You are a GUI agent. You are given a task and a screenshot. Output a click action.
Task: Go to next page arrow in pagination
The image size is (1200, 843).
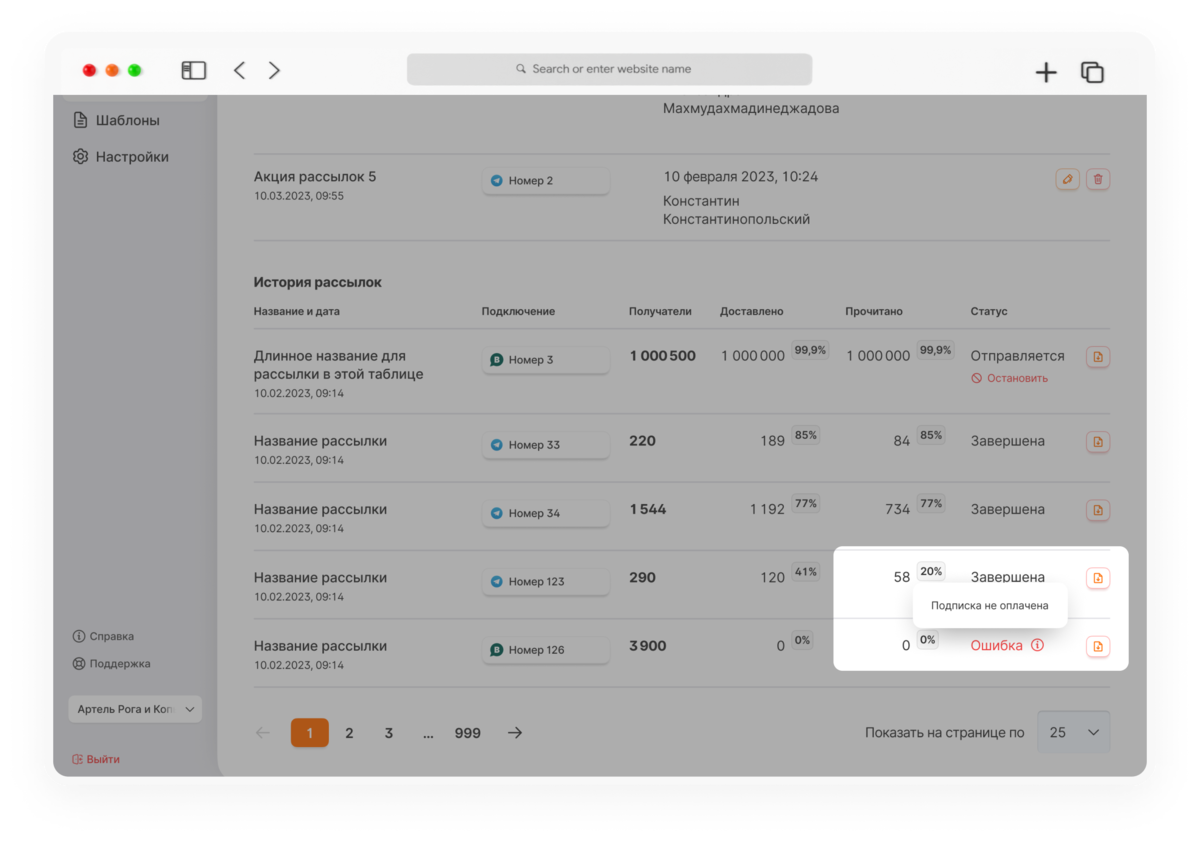515,733
